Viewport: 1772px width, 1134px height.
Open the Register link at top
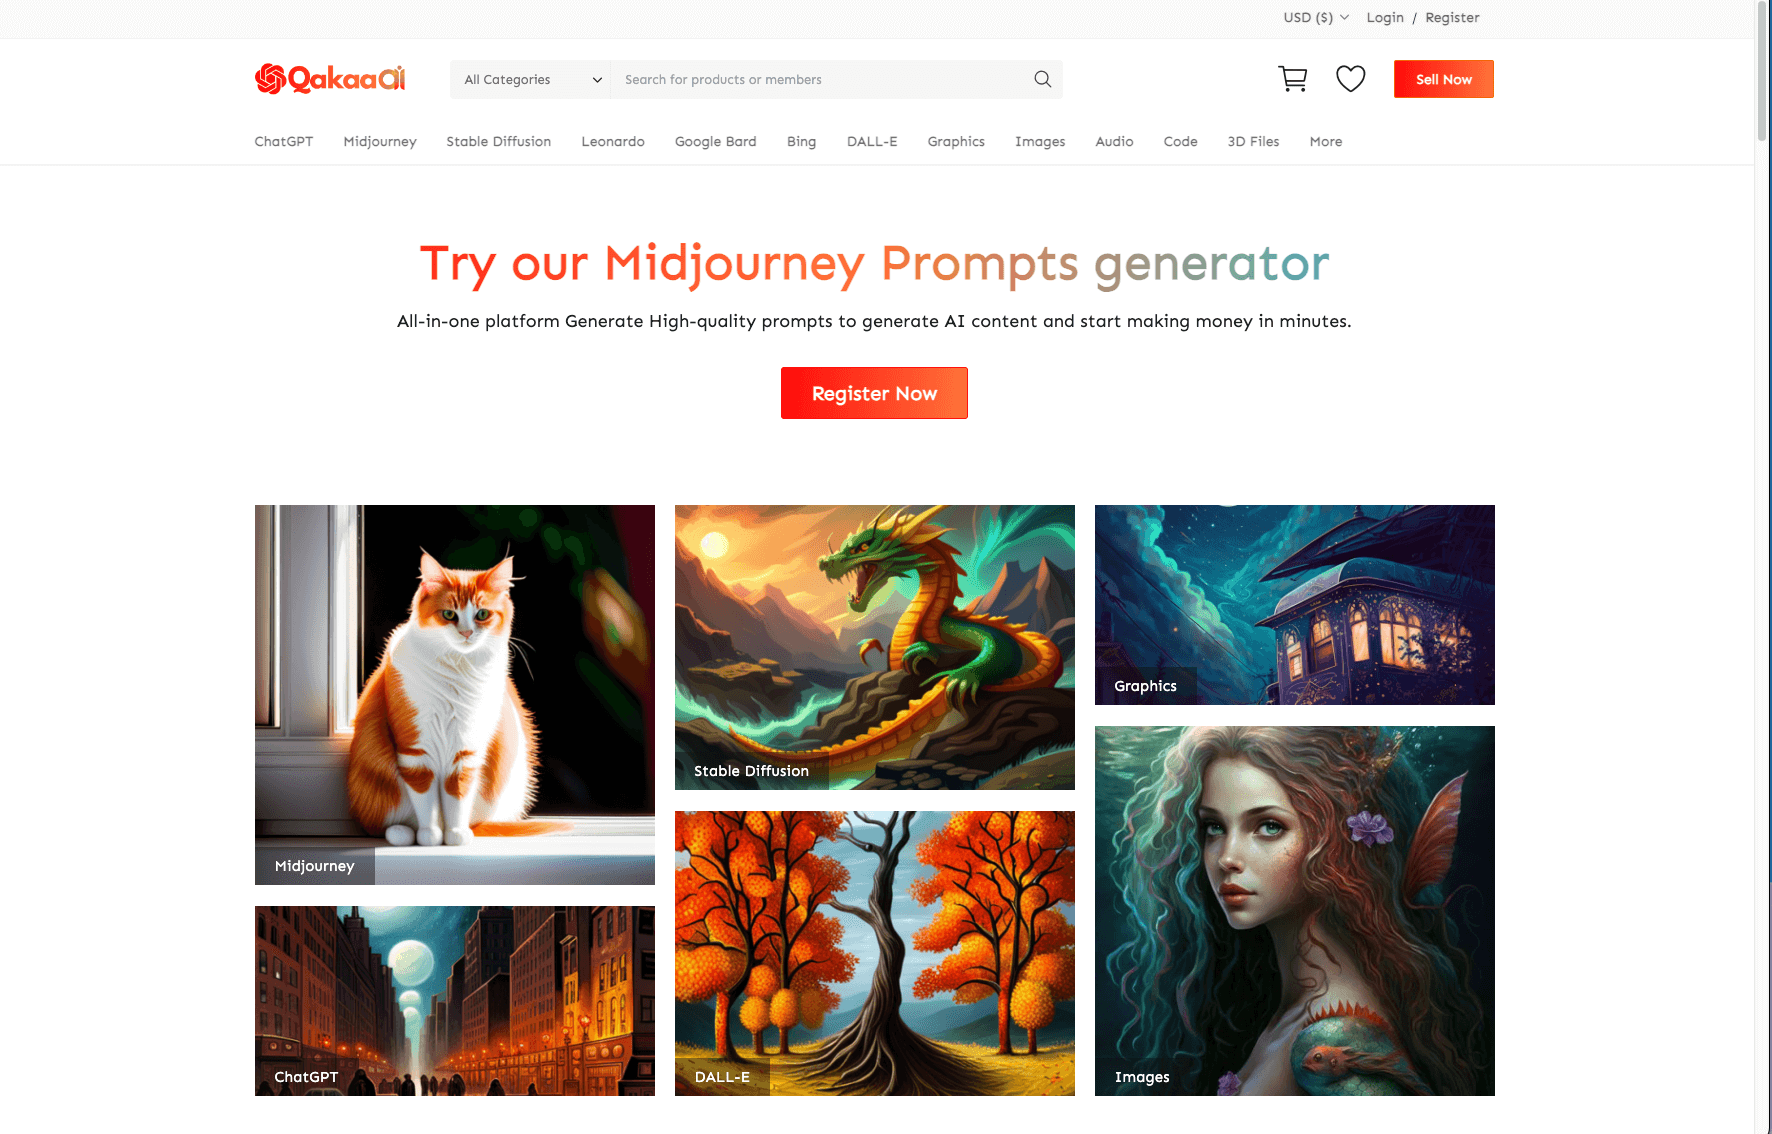click(x=1452, y=18)
